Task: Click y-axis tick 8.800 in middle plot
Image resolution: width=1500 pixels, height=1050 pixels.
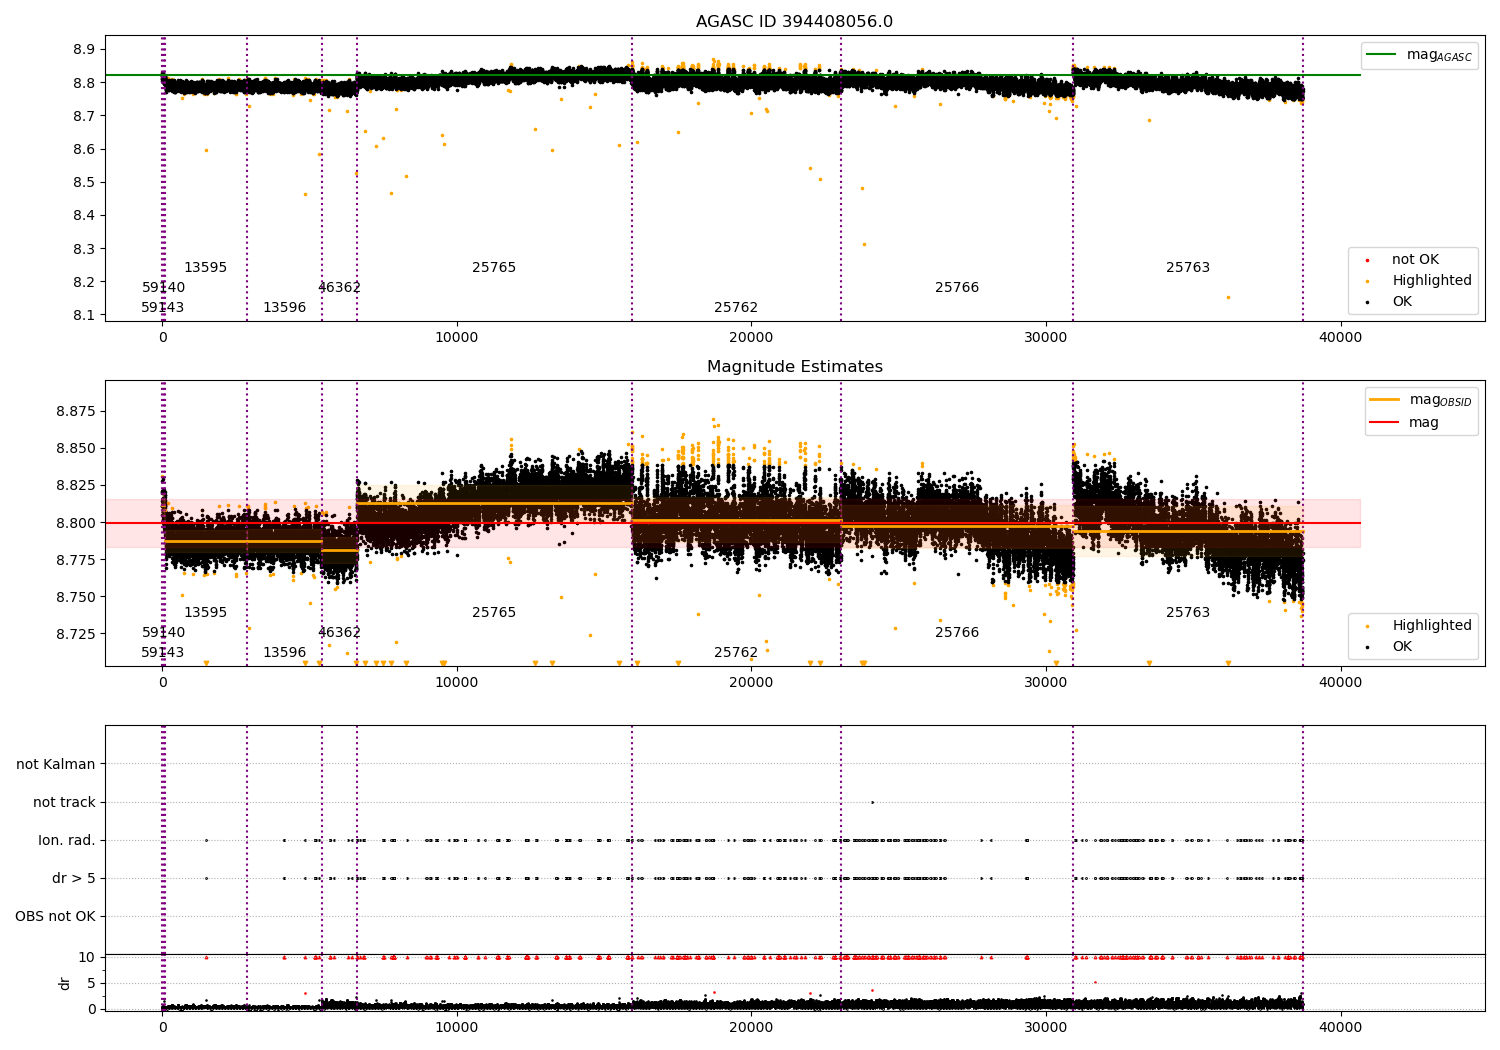Action: point(76,523)
